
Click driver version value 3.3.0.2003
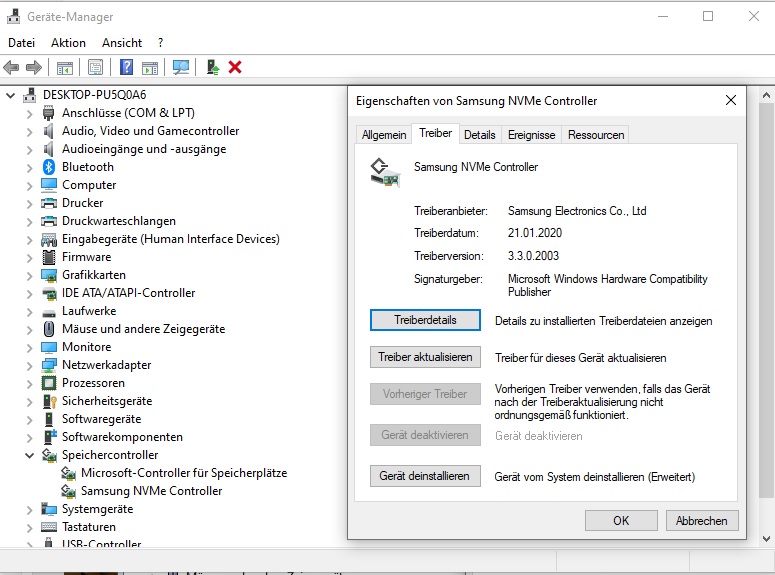point(533,256)
